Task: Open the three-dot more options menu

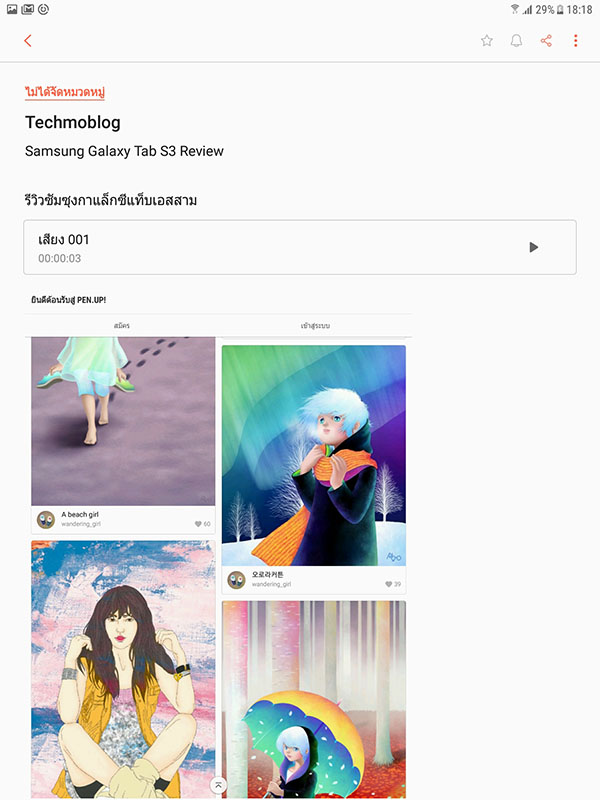Action: (576, 41)
